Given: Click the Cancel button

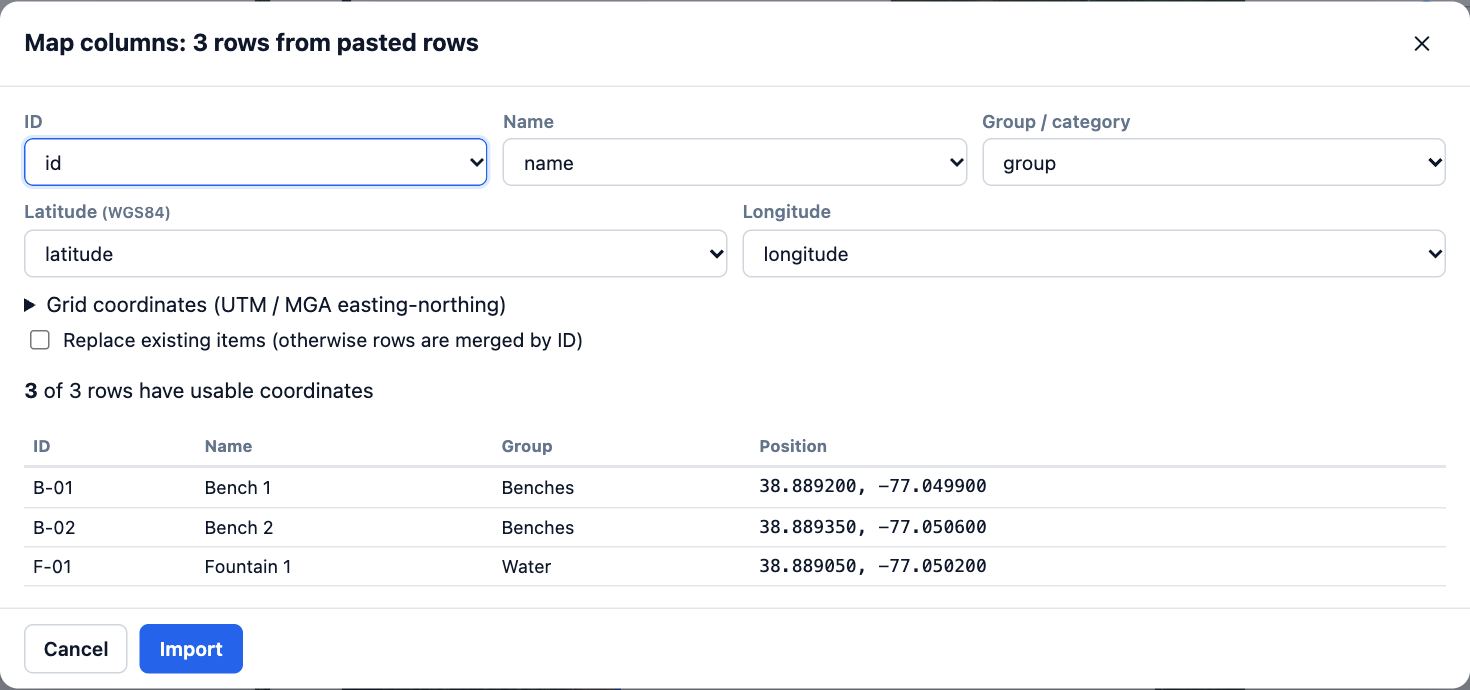Looking at the screenshot, I should click(75, 649).
